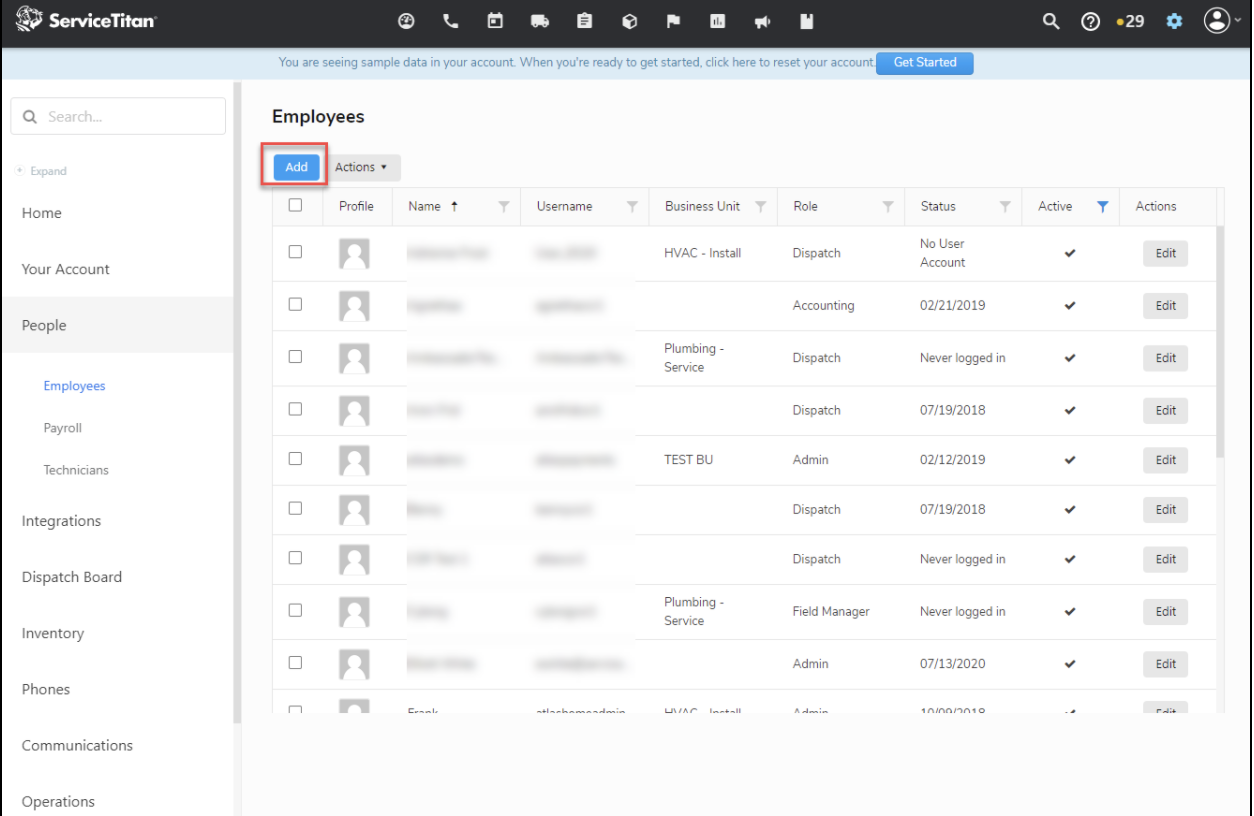The width and height of the screenshot is (1254, 816).
Task: Open the Role column filter
Action: tap(888, 207)
